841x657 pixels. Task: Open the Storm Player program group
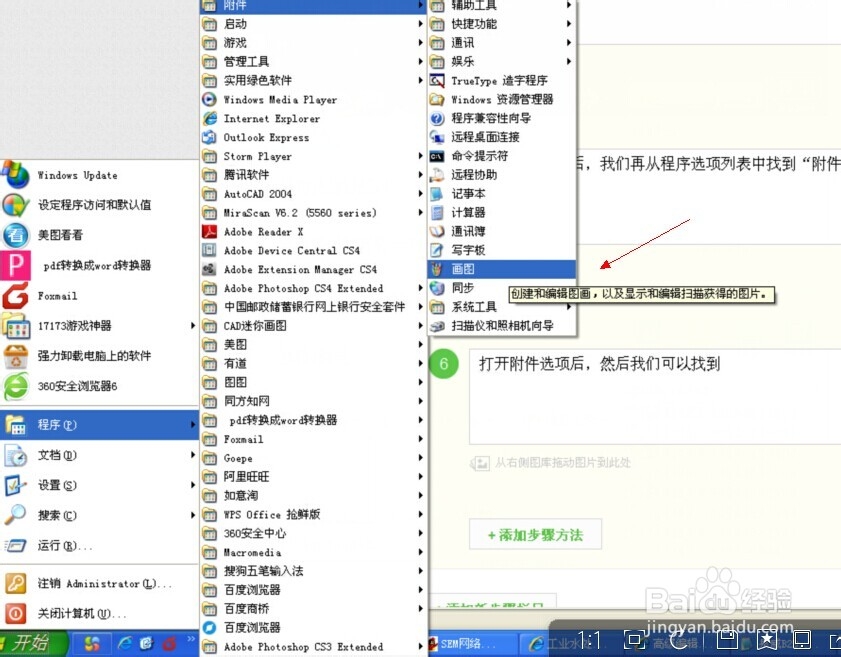coord(313,156)
